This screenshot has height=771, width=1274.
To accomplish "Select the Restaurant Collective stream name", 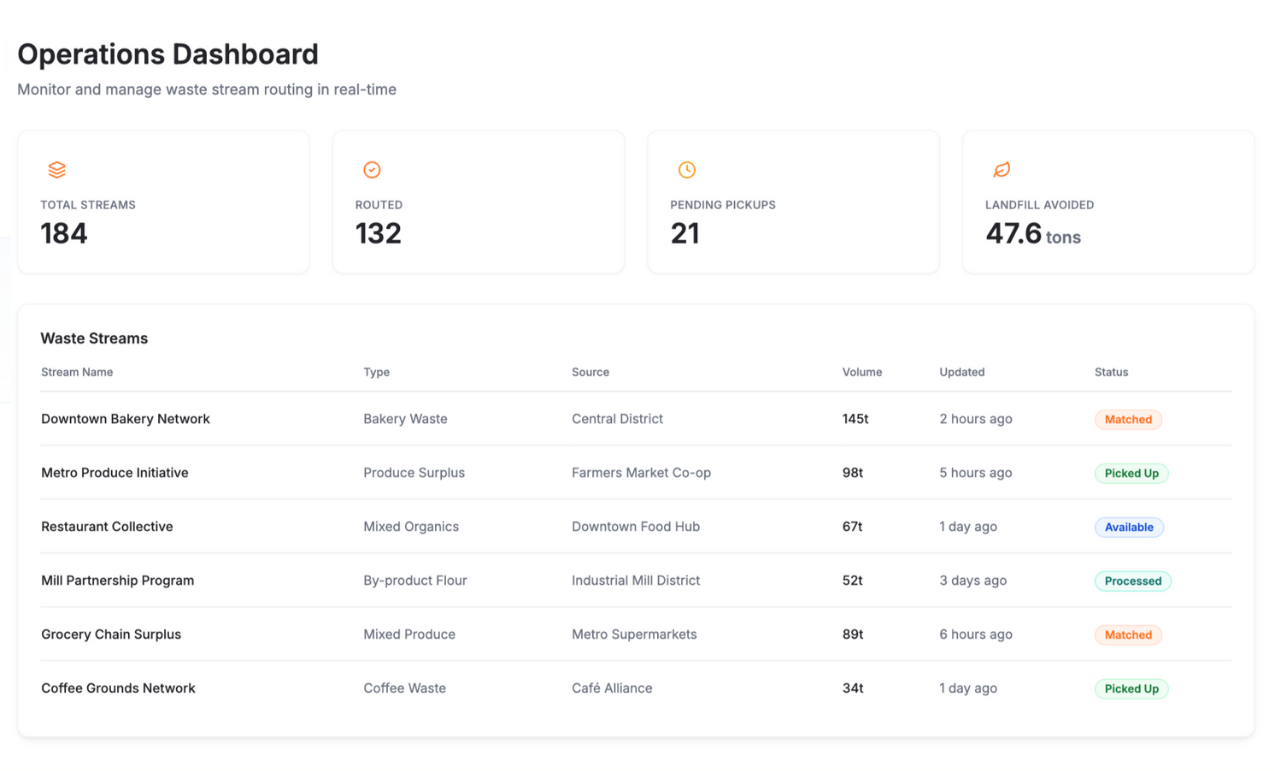I will click(x=107, y=527).
